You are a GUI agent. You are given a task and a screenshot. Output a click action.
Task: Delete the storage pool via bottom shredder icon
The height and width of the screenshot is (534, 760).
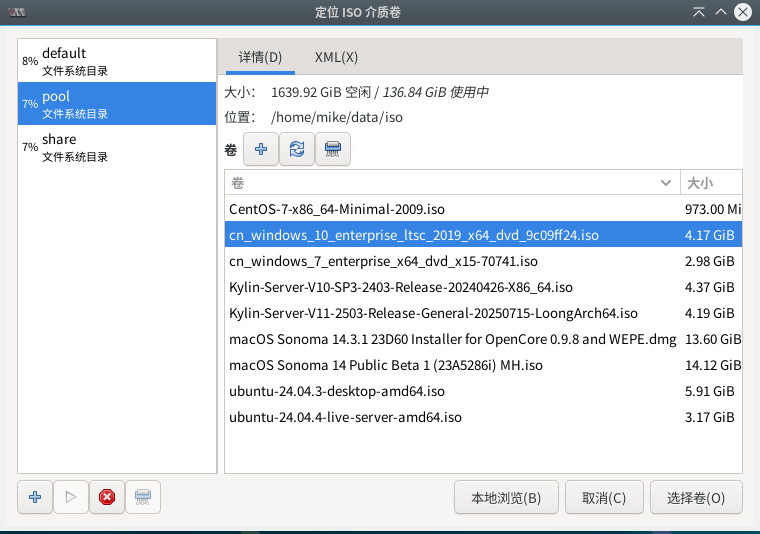coord(142,497)
